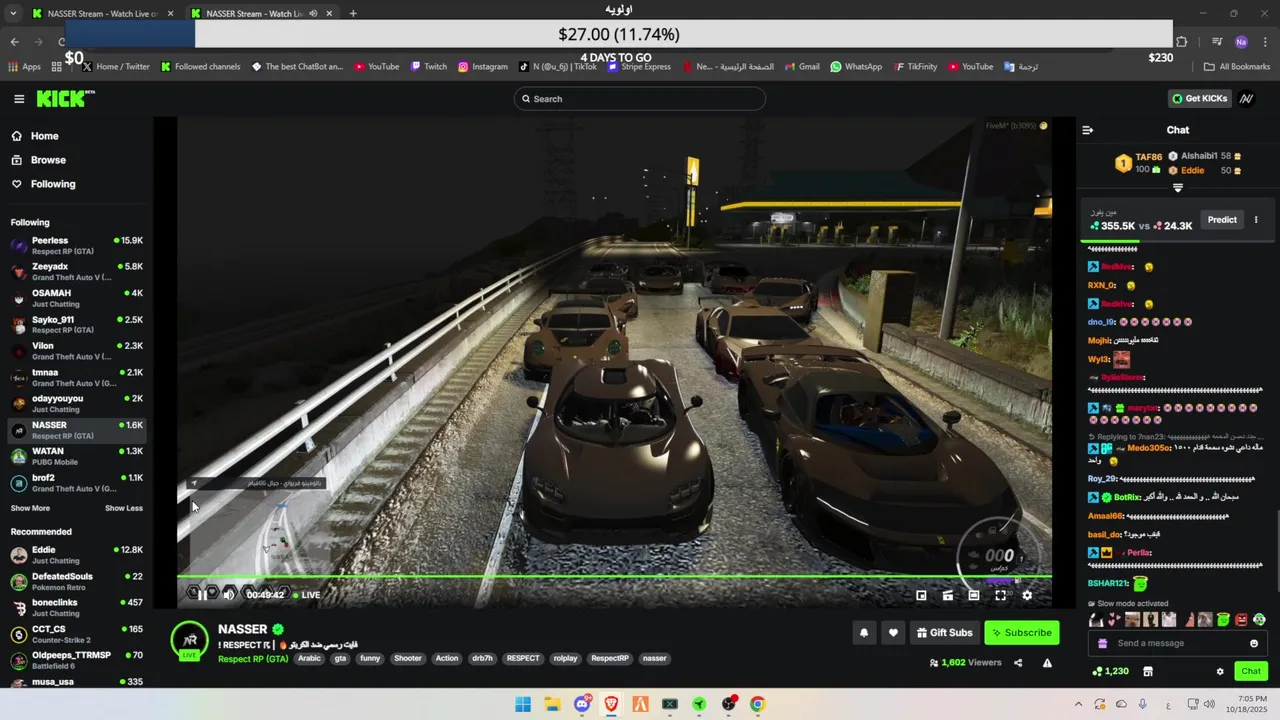Viewport: 1280px width, 720px height.
Task: Click the Windows Start button
Action: (523, 704)
